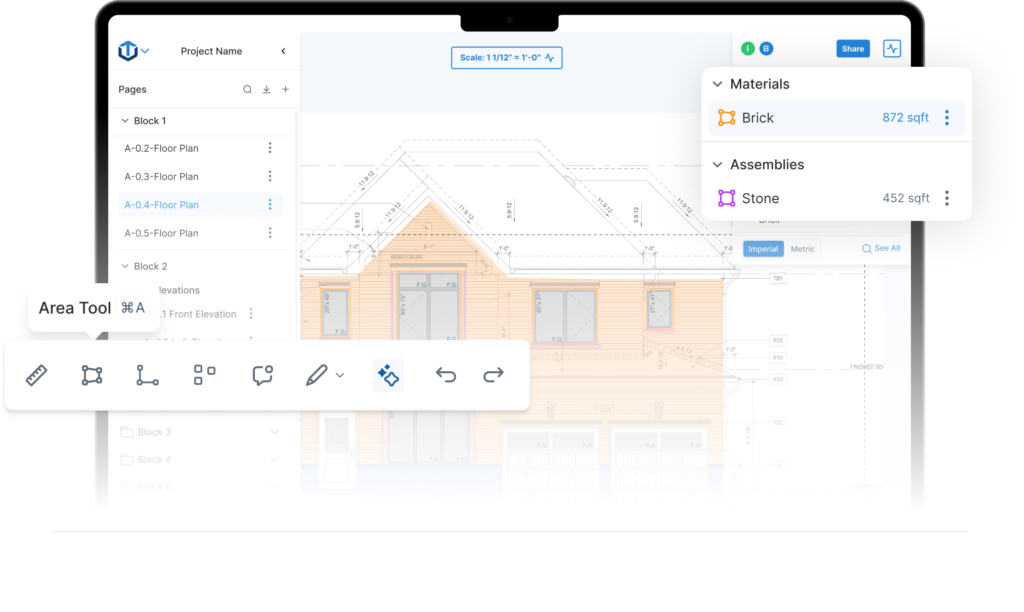The width and height of the screenshot is (1024, 612).
Task: Click the redo arrow
Action: 493,375
